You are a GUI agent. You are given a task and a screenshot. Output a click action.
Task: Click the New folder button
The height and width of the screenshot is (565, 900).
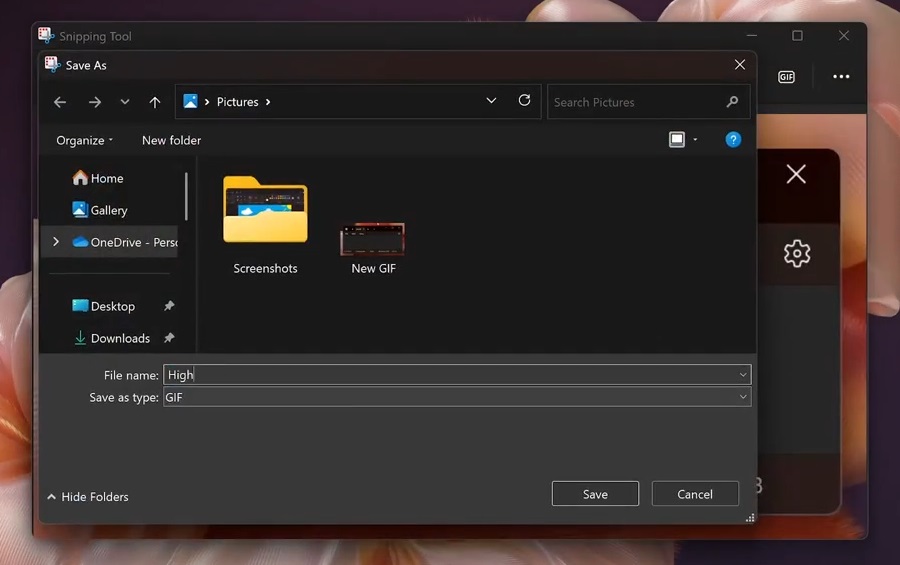click(x=171, y=140)
